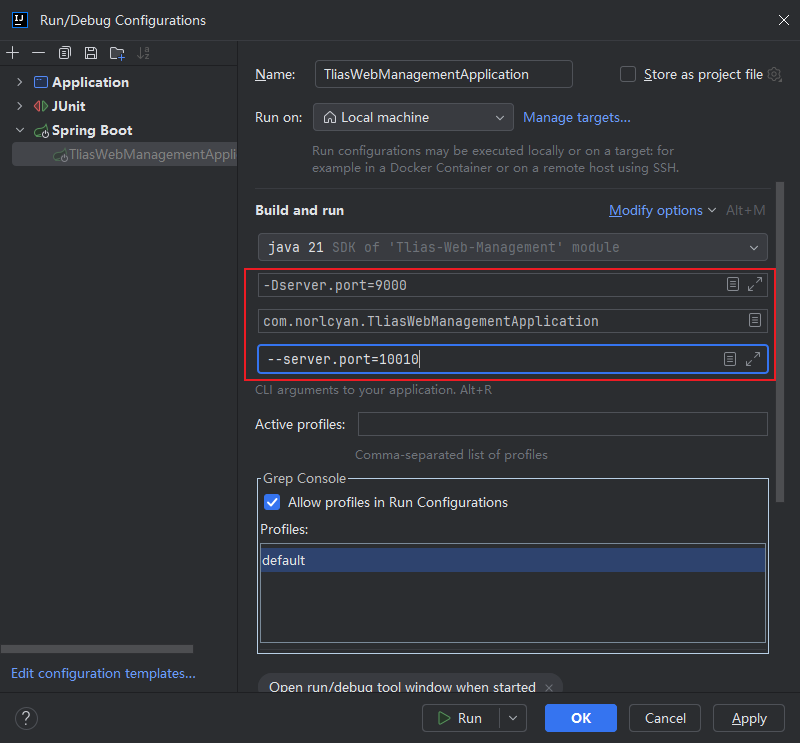Focus the Name input field
The height and width of the screenshot is (743, 800).
[444, 75]
